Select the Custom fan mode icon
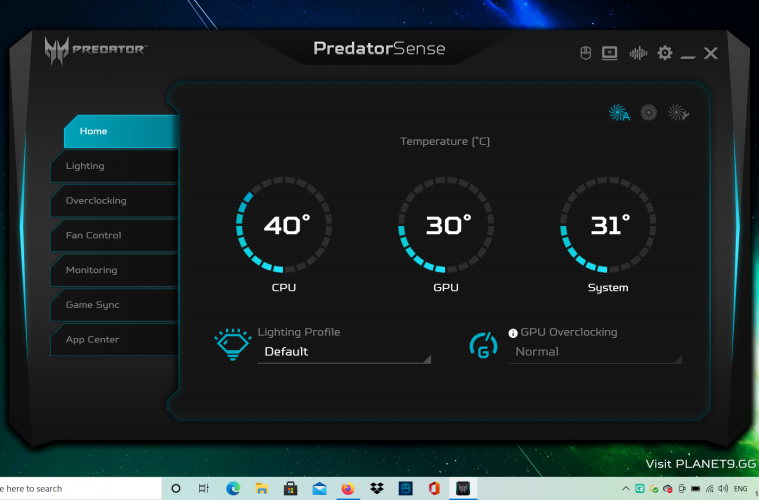 [678, 112]
